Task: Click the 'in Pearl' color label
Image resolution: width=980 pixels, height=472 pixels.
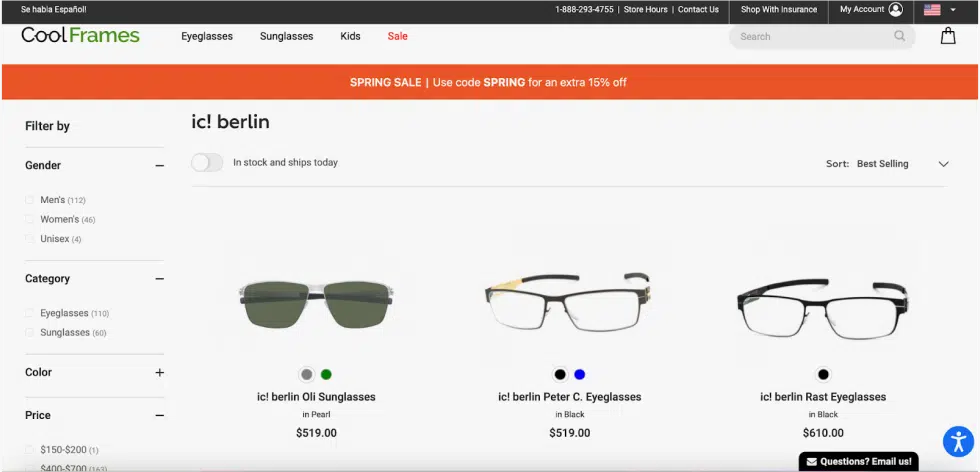Action: point(316,414)
